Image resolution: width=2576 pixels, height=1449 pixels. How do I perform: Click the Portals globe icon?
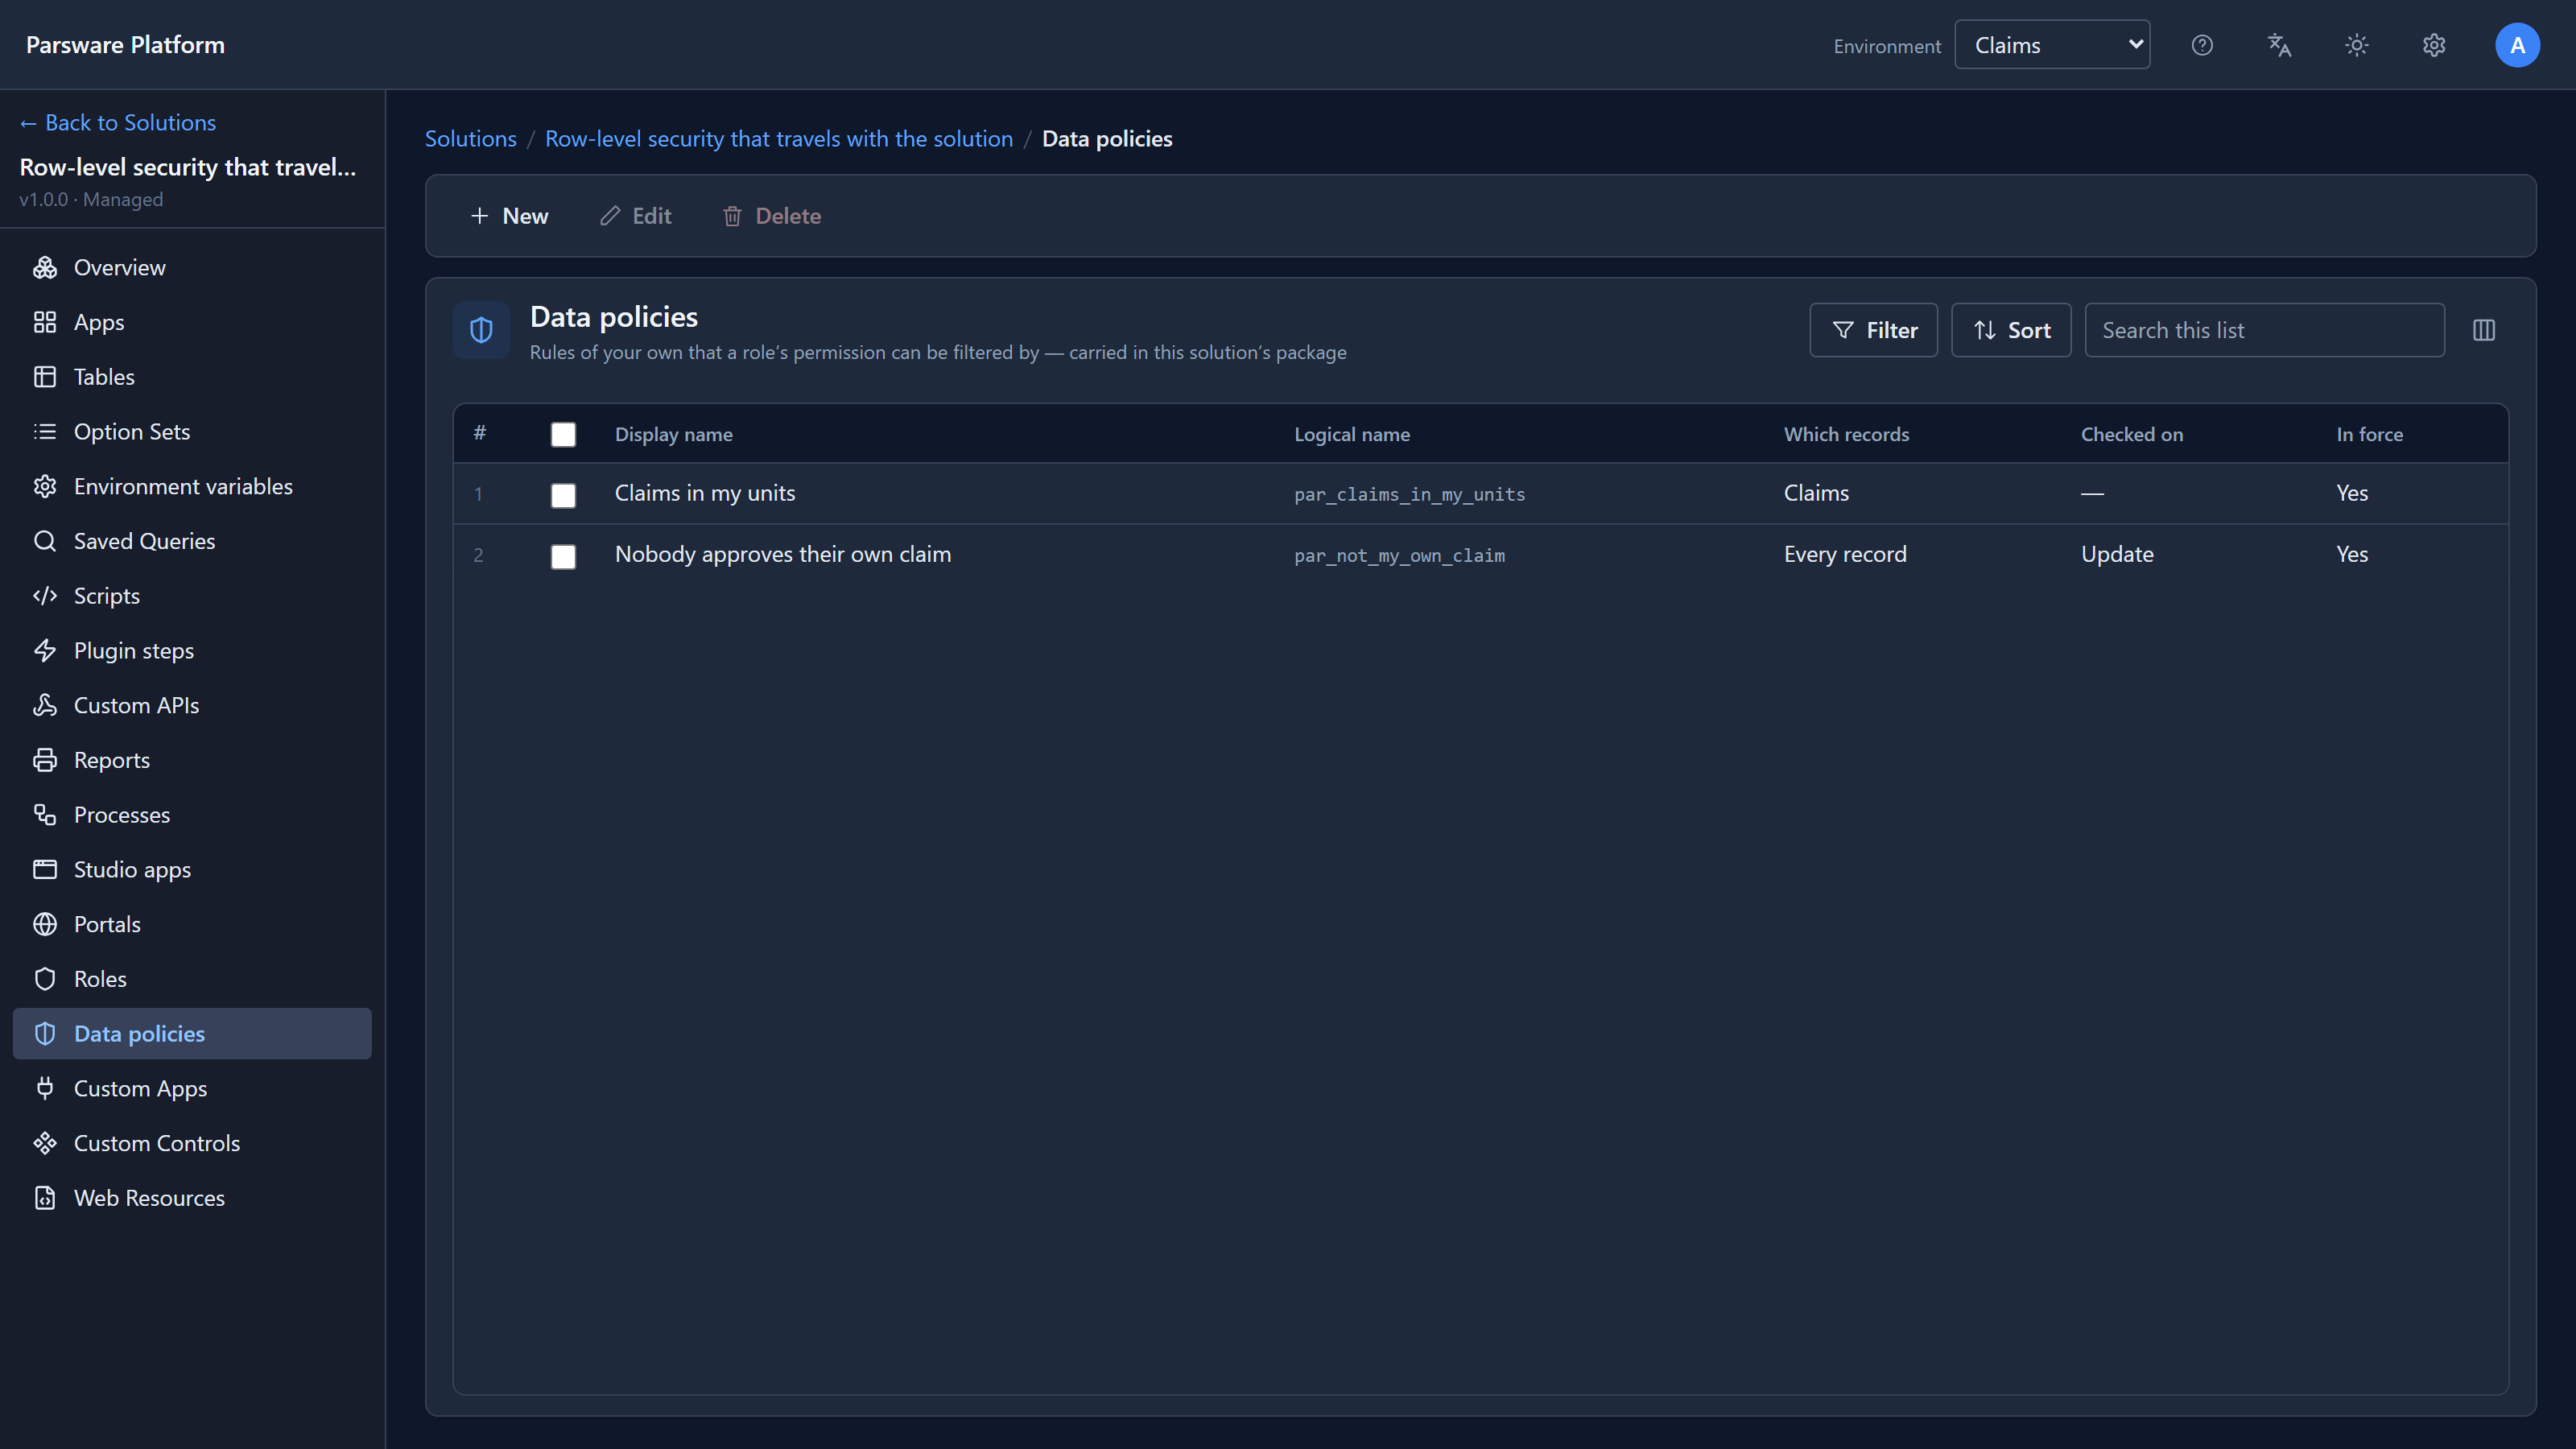(45, 924)
